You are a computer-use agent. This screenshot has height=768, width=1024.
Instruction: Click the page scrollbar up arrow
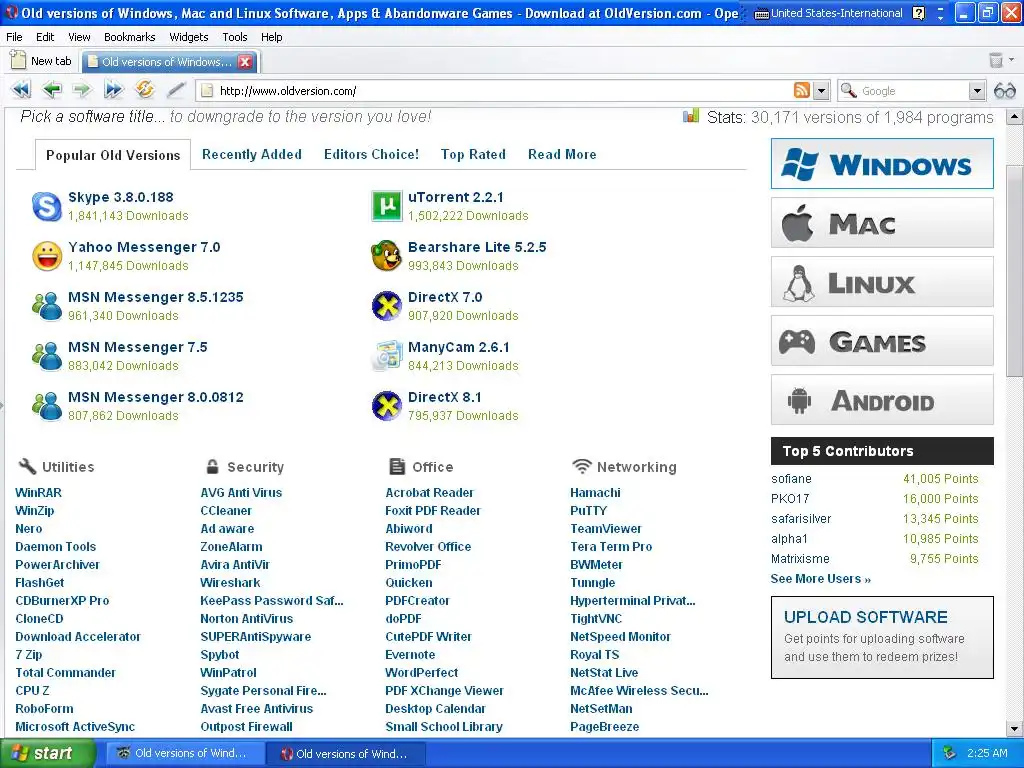(1014, 117)
